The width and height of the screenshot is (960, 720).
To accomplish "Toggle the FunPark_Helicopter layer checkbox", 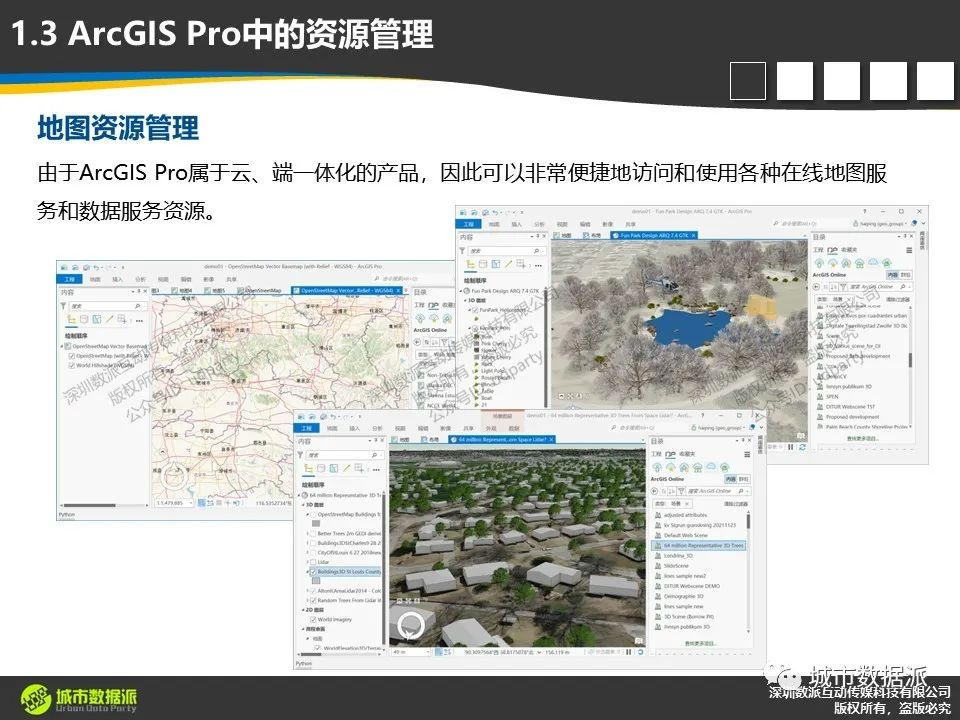I will [475, 310].
